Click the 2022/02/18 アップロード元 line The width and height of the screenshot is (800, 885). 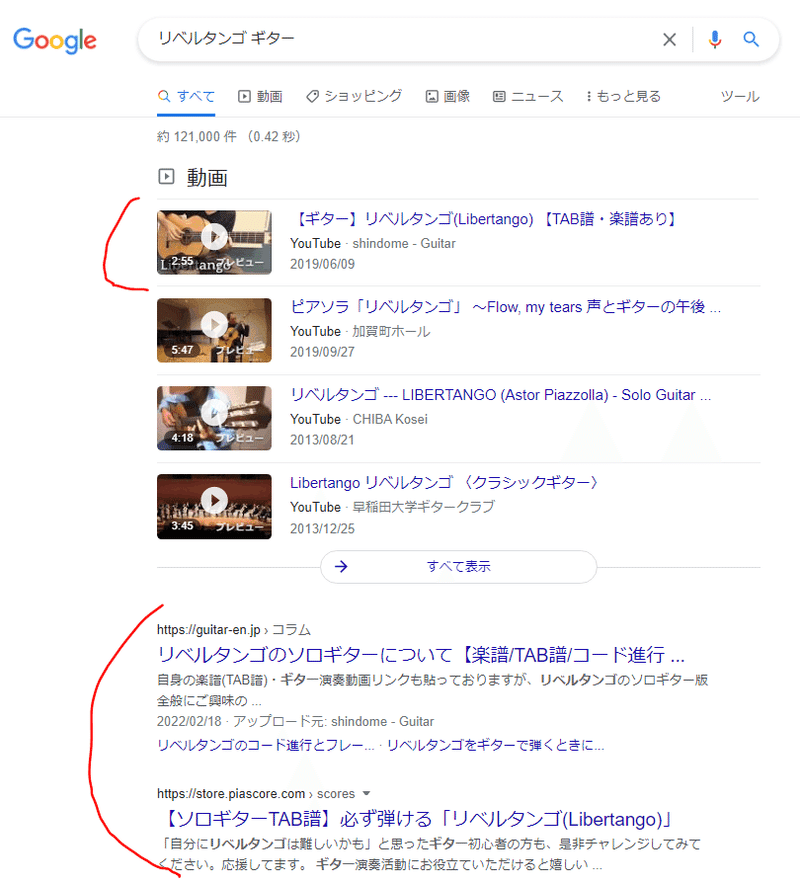point(295,722)
